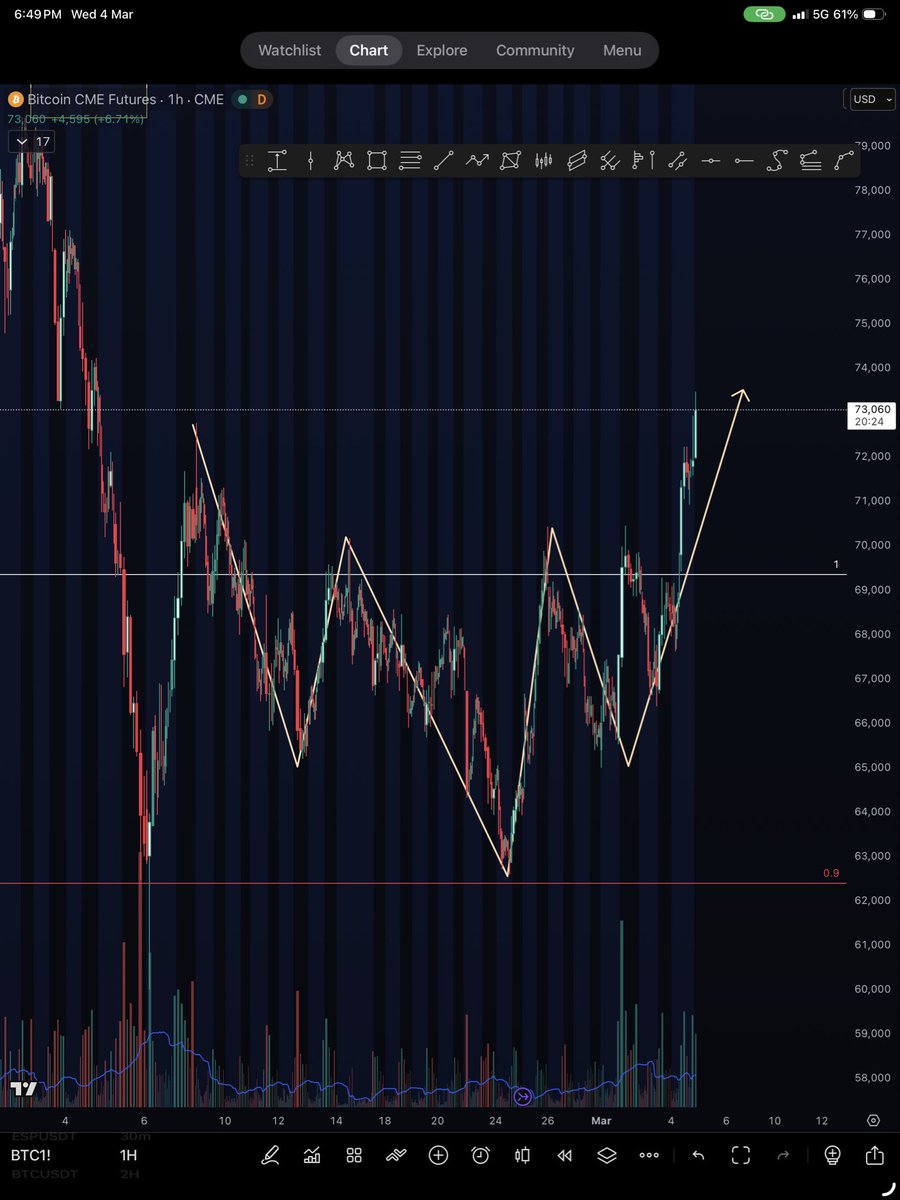This screenshot has height=1200, width=900.
Task: Select the bars pattern tool
Action: point(544,160)
